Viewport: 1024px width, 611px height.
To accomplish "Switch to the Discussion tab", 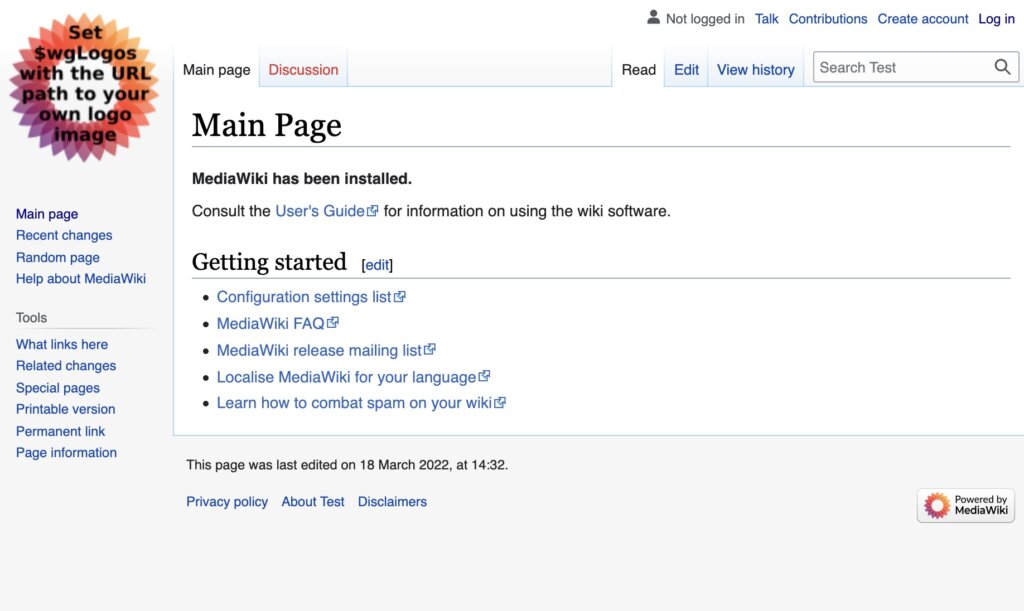I will [303, 70].
